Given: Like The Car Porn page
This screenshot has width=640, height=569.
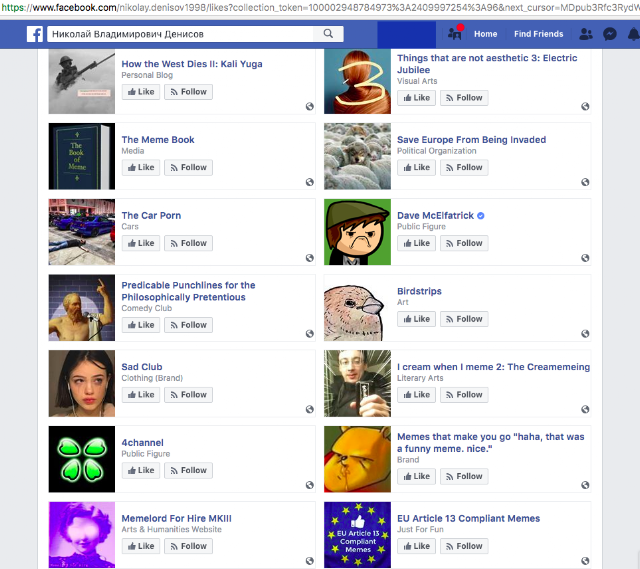Looking at the screenshot, I should 141,243.
